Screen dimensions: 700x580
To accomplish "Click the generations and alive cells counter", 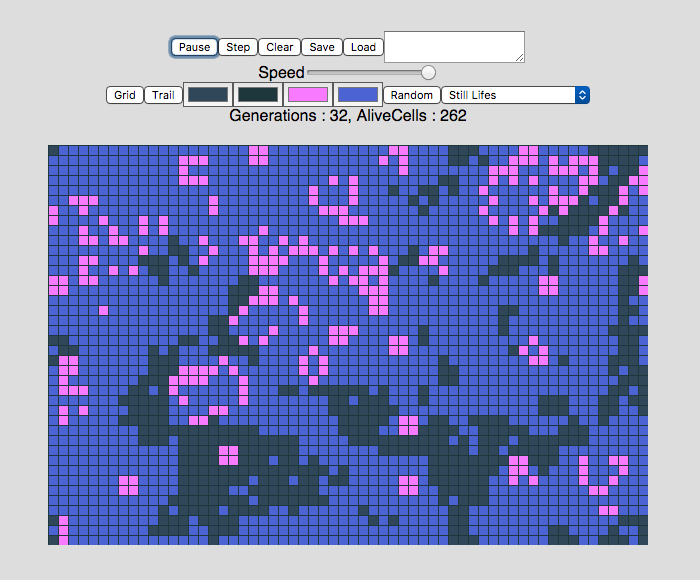I will point(348,116).
